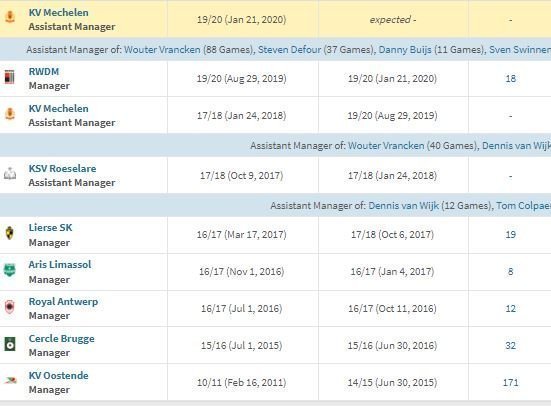Select the date 15/16 (Jun 30, 2016)
The width and height of the screenshot is (551, 406).
click(x=392, y=346)
